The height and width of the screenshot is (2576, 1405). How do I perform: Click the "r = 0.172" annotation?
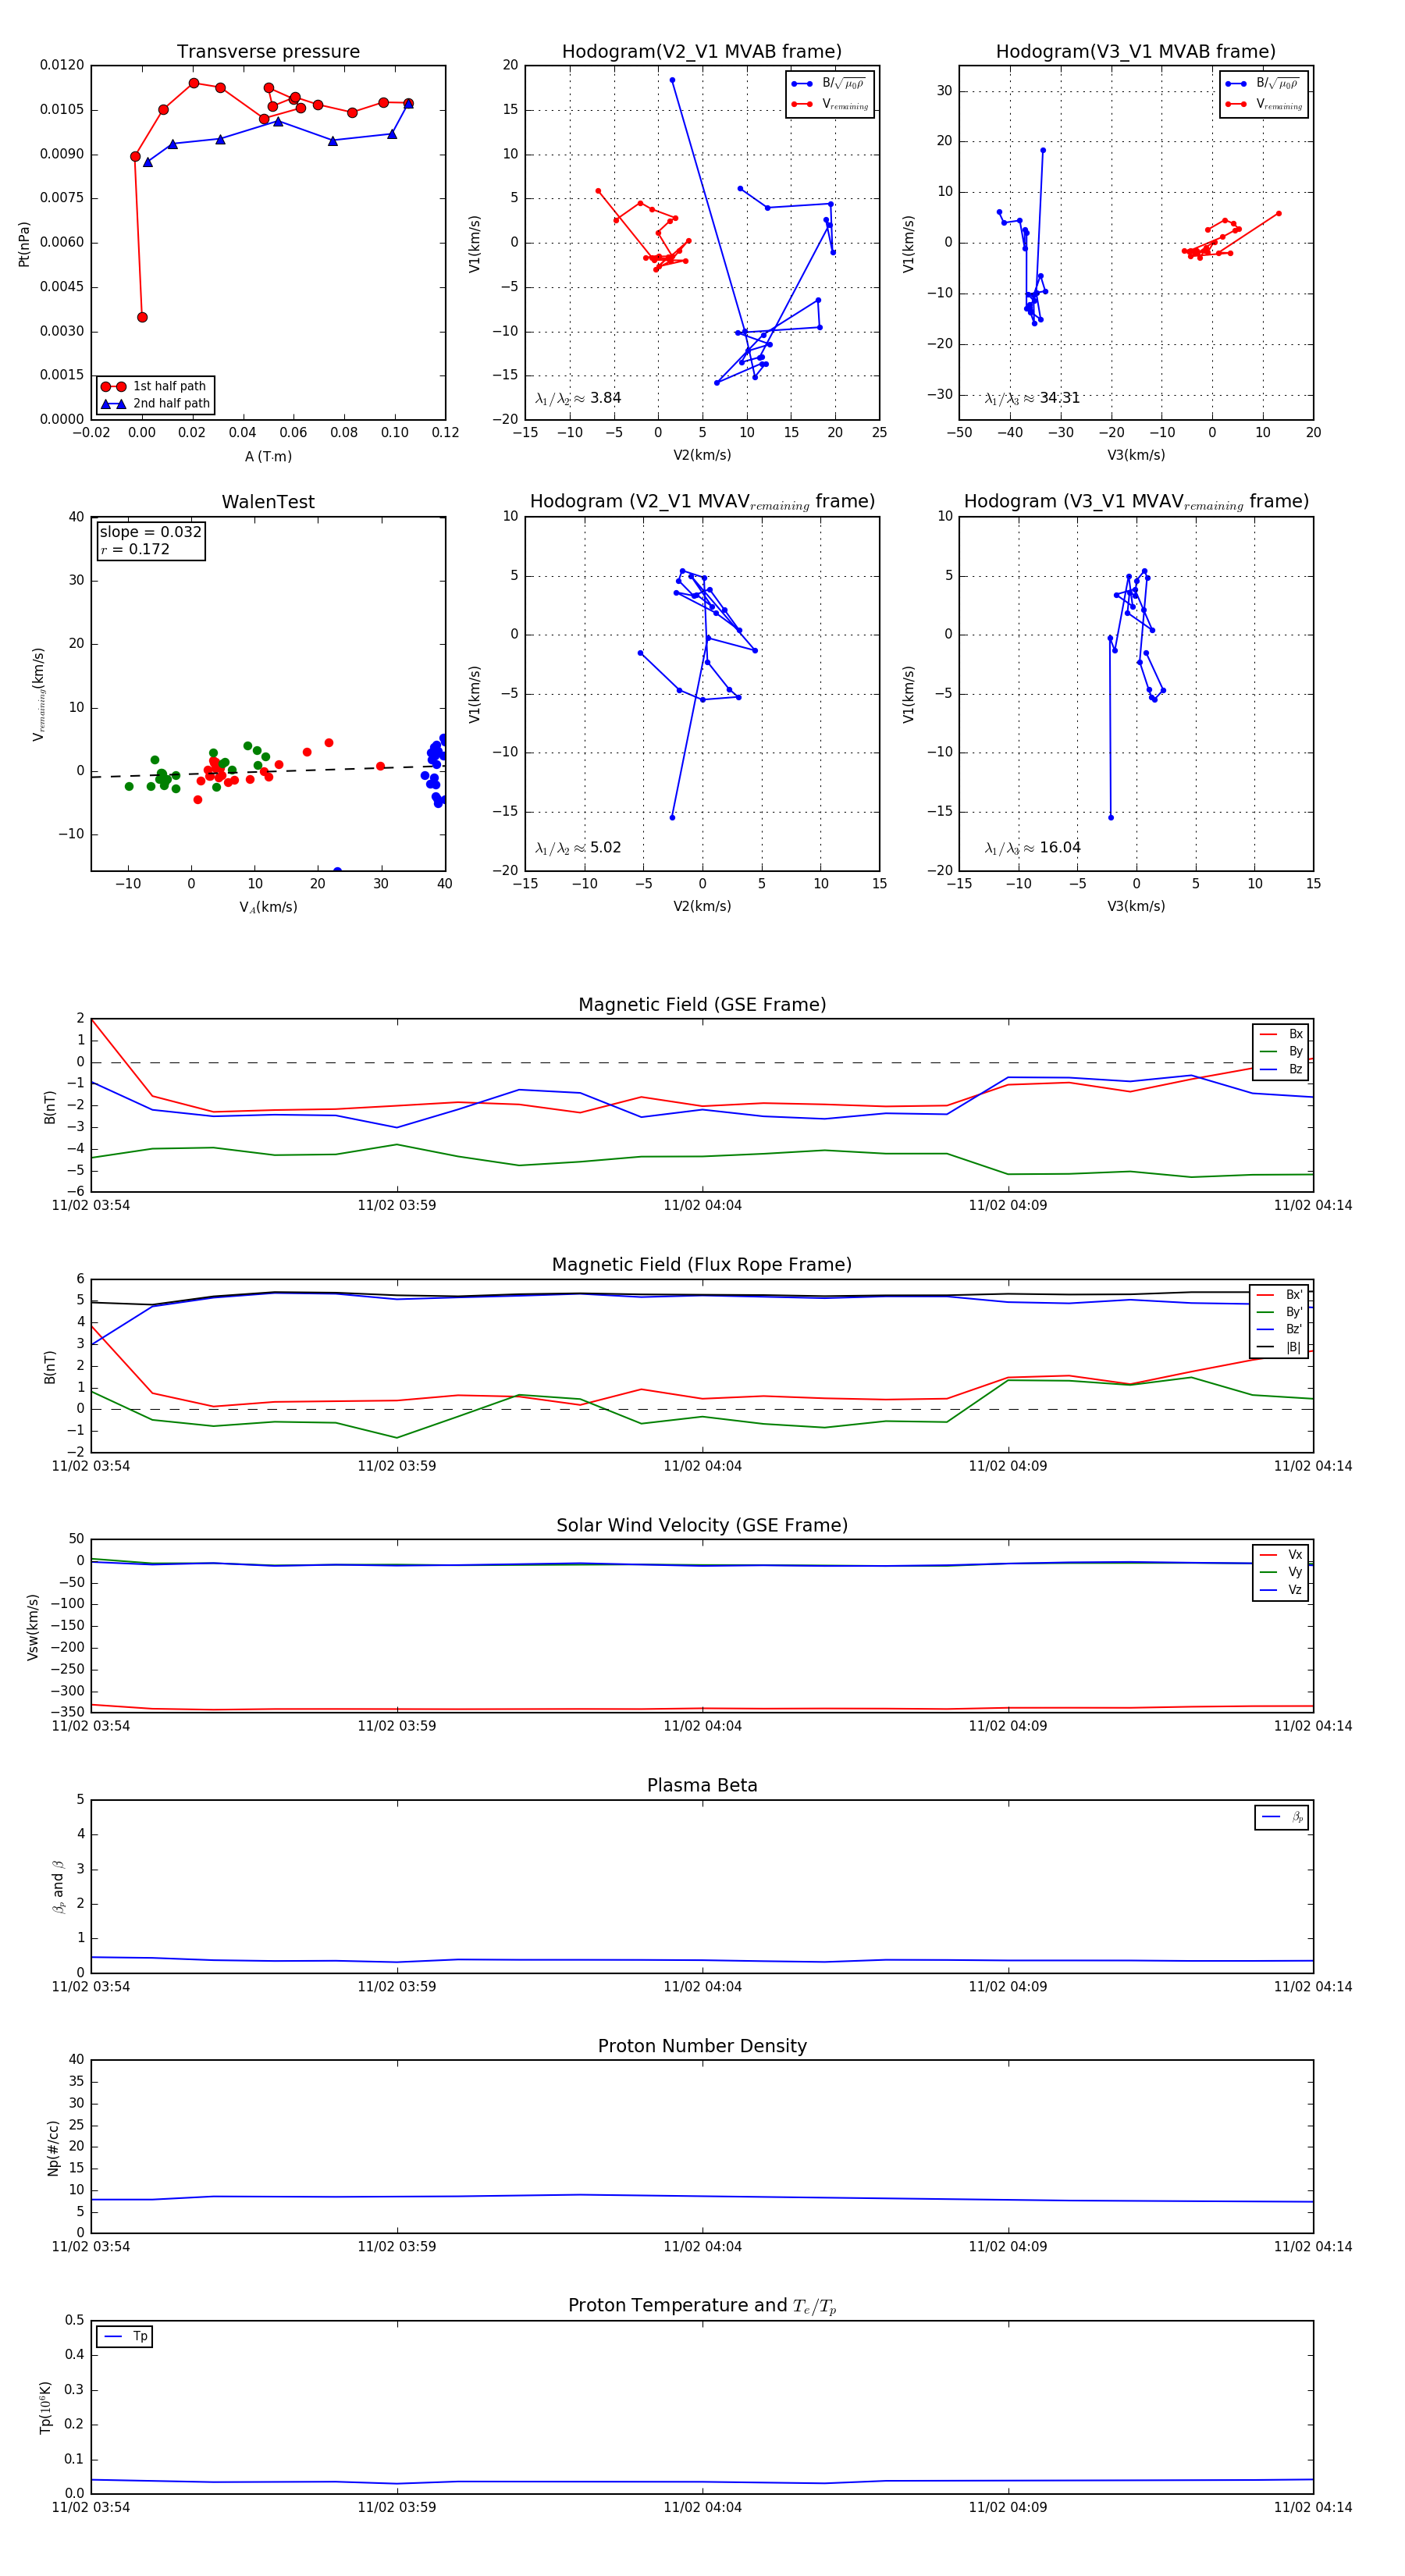(x=134, y=549)
